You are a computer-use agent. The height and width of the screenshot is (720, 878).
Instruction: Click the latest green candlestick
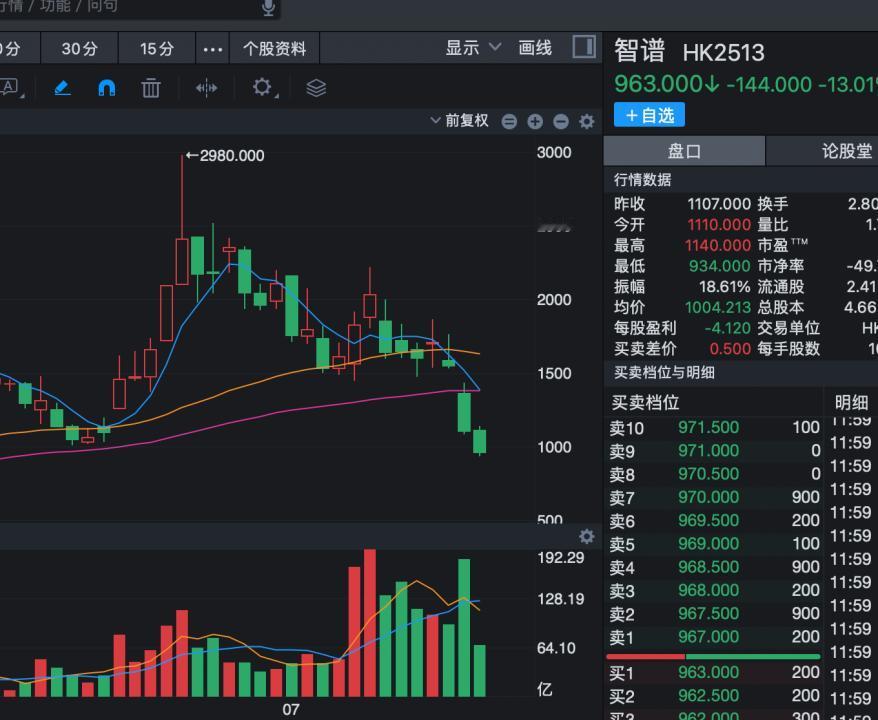click(x=479, y=441)
